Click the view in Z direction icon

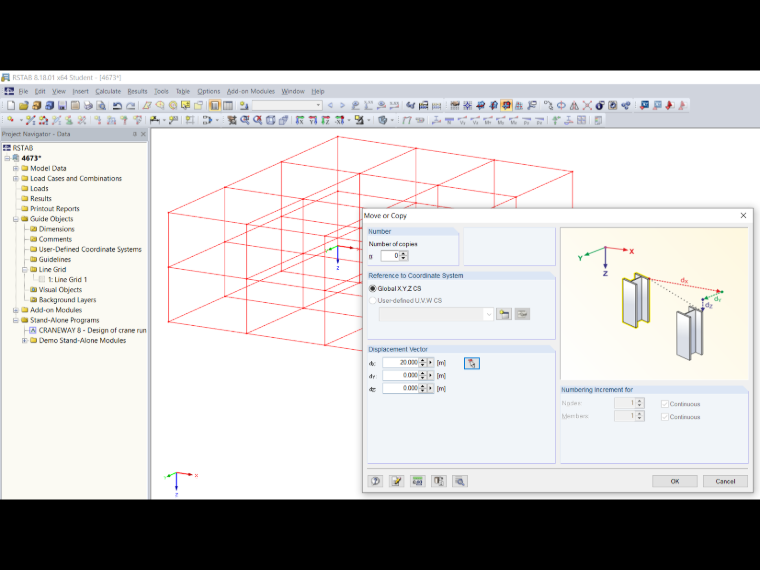tap(326, 120)
